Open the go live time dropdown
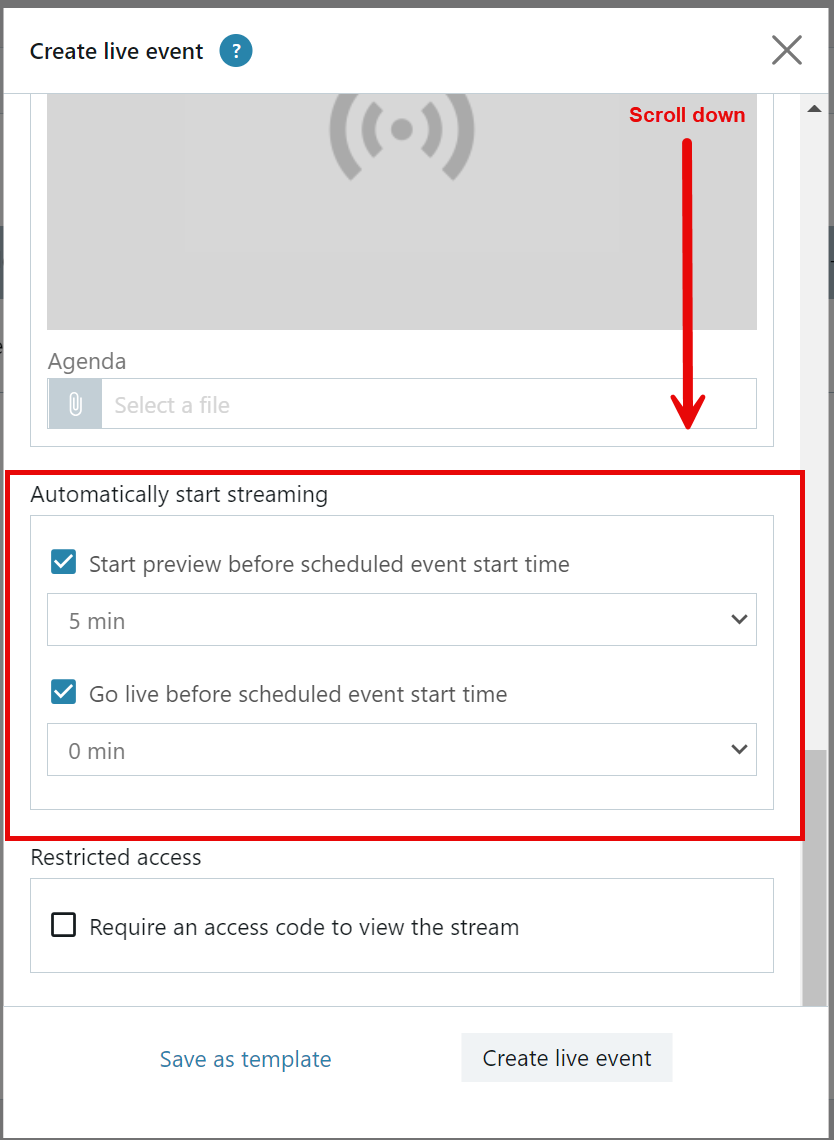834x1140 pixels. [401, 749]
